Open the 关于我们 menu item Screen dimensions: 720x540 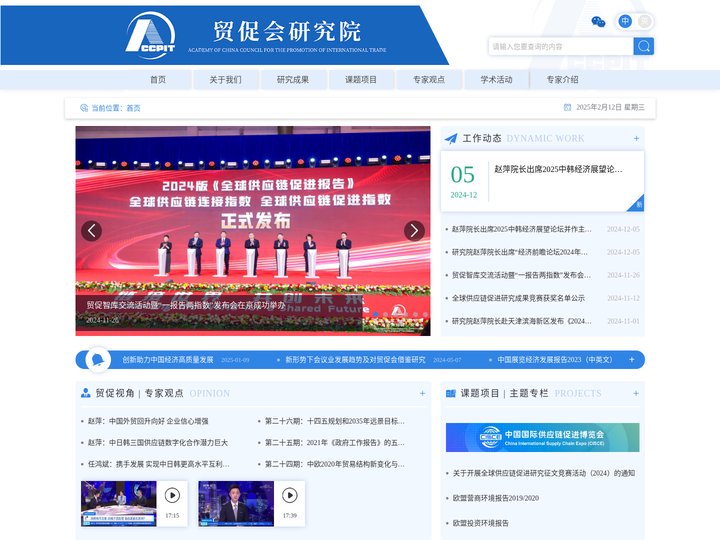coord(225,79)
